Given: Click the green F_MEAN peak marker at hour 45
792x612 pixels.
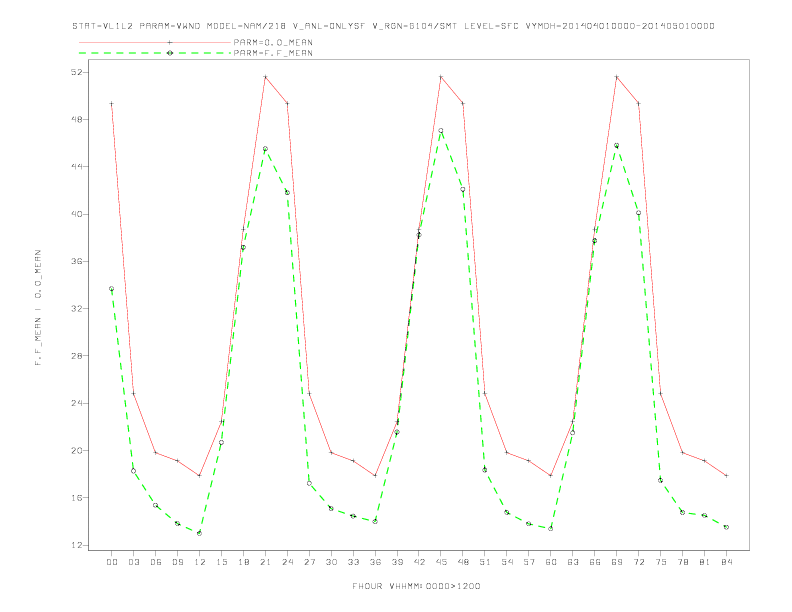Looking at the screenshot, I should [441, 131].
